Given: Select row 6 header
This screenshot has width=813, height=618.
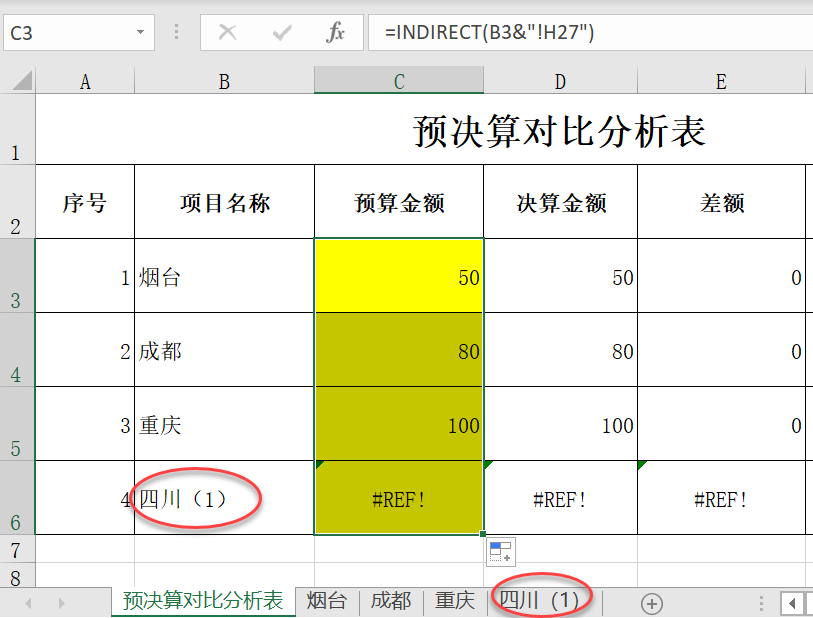Looking at the screenshot, I should click(x=17, y=497).
